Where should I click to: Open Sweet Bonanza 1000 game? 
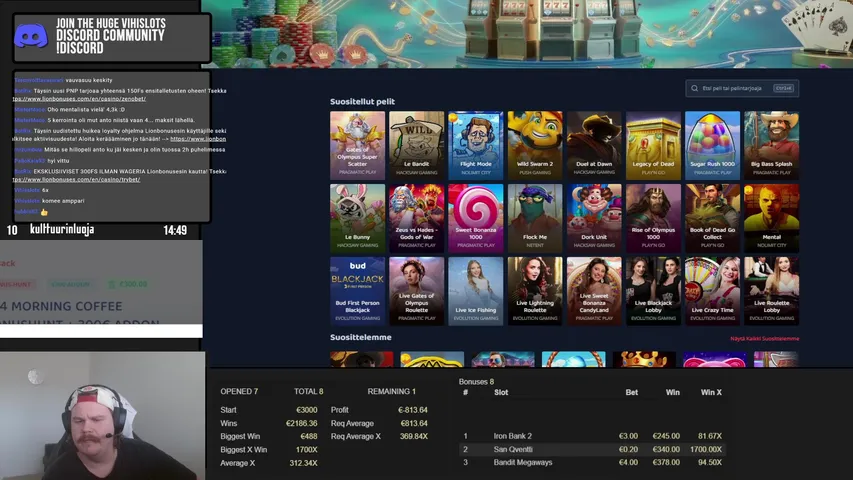click(475, 218)
